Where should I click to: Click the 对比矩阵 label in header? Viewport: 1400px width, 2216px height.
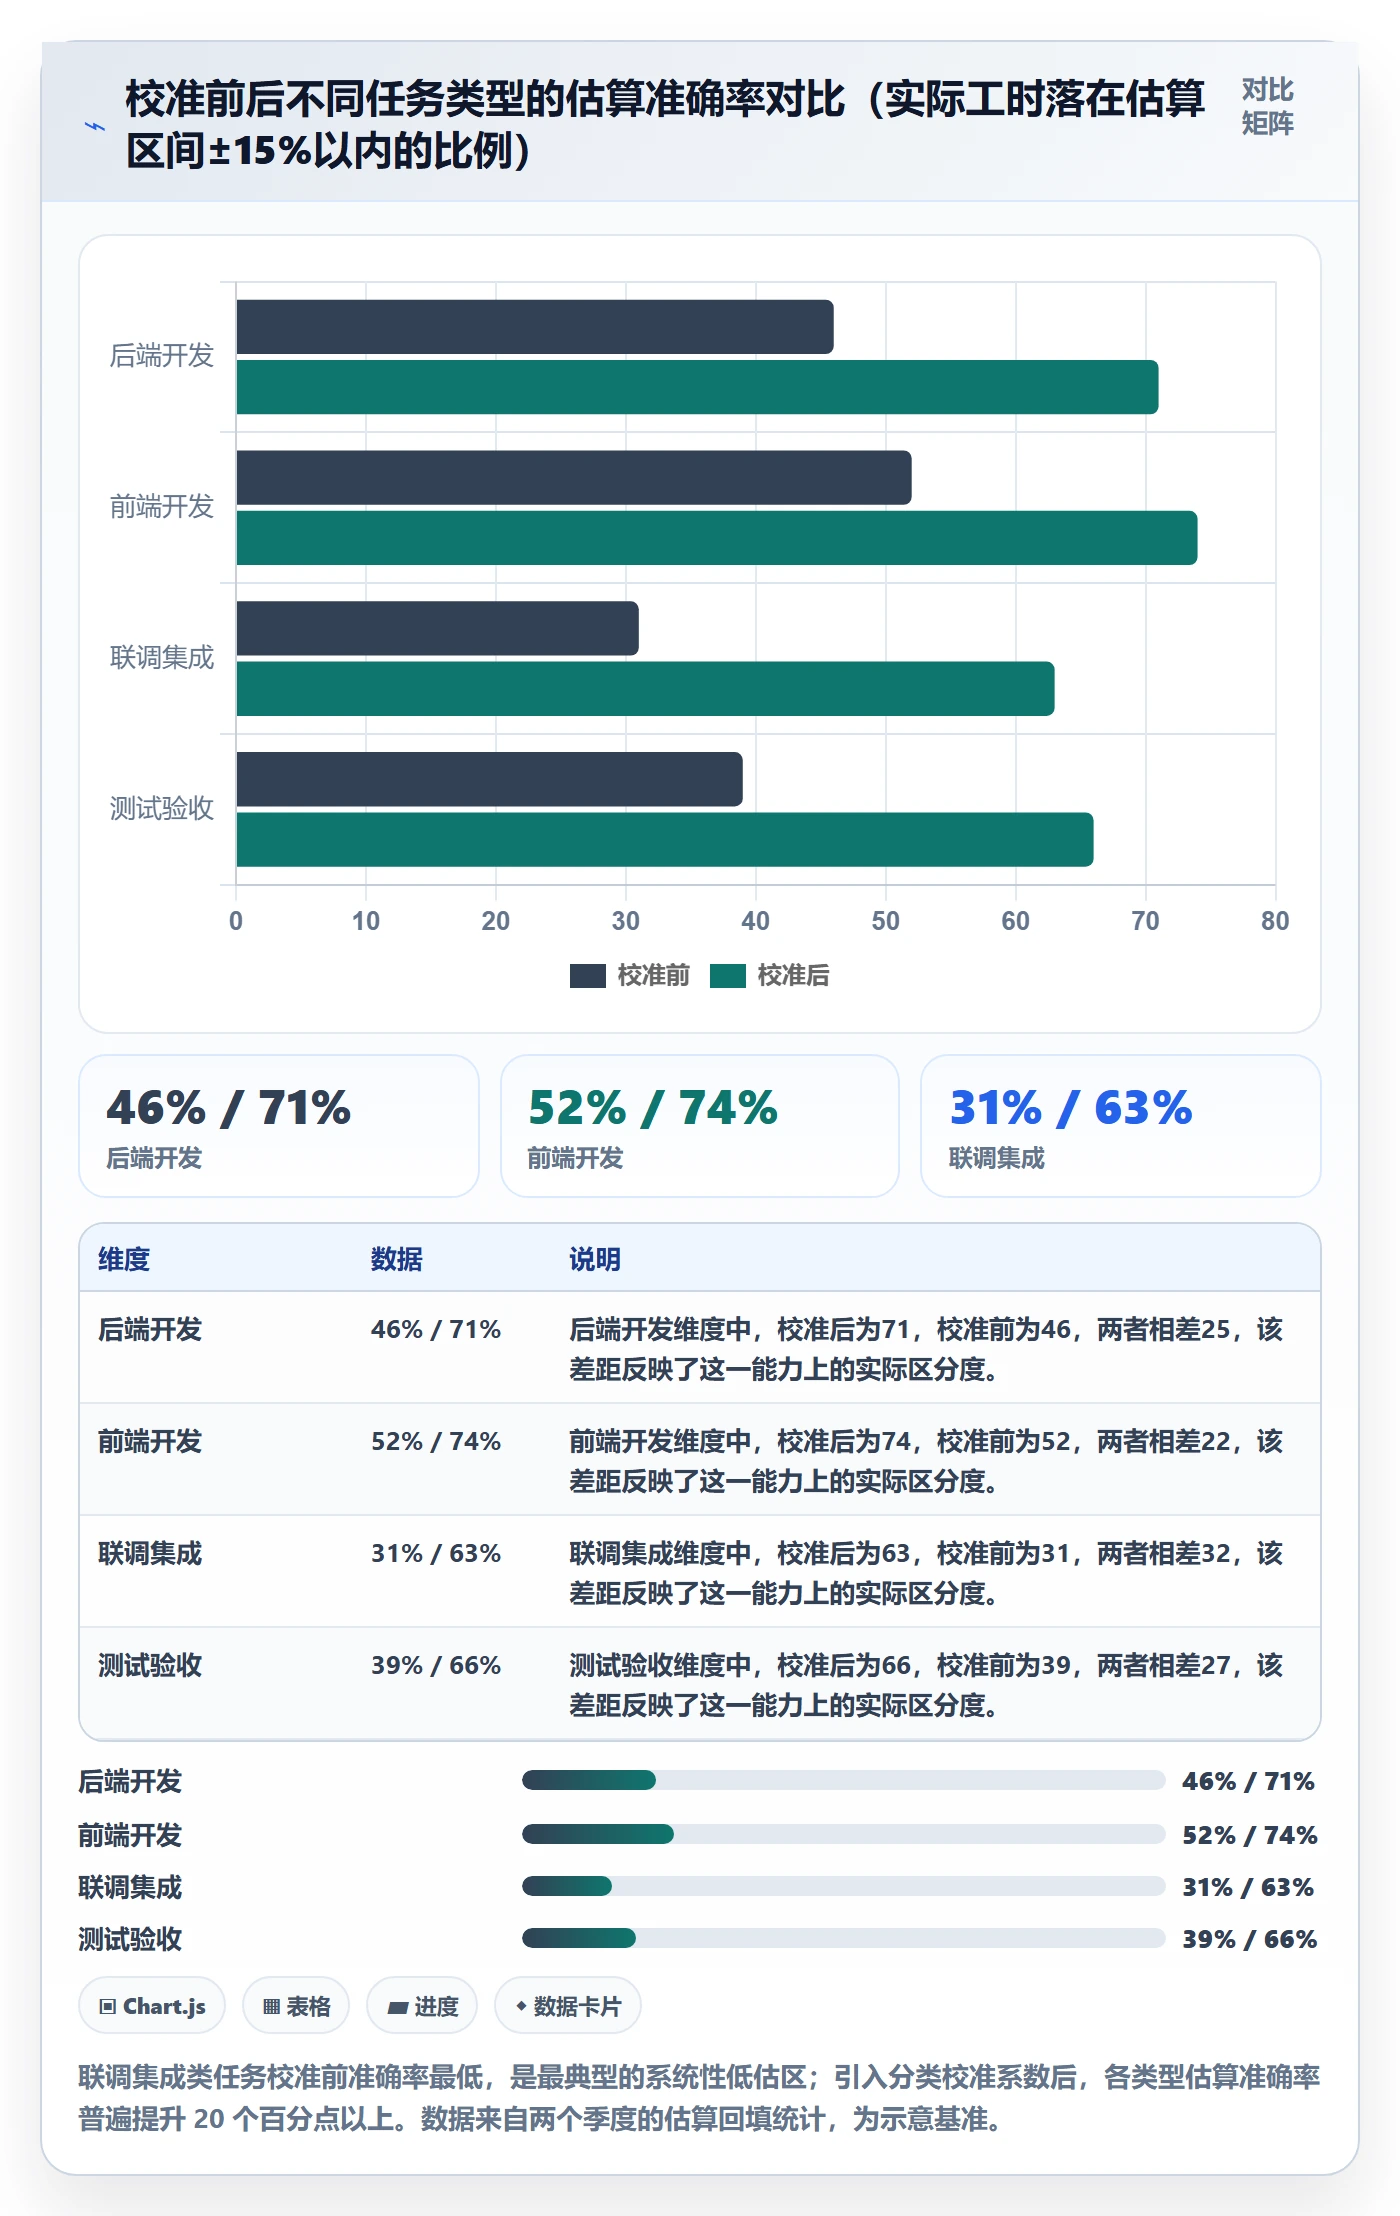click(1268, 107)
